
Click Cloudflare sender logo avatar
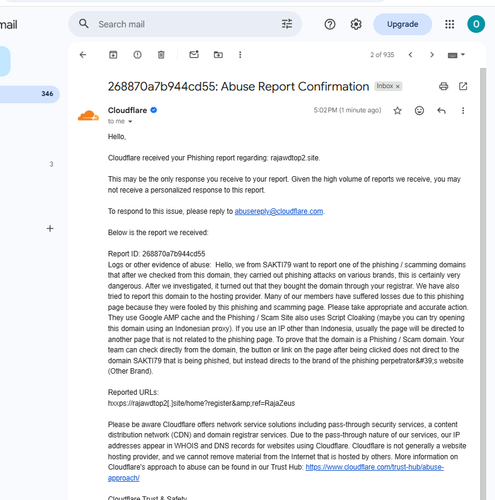(88, 116)
